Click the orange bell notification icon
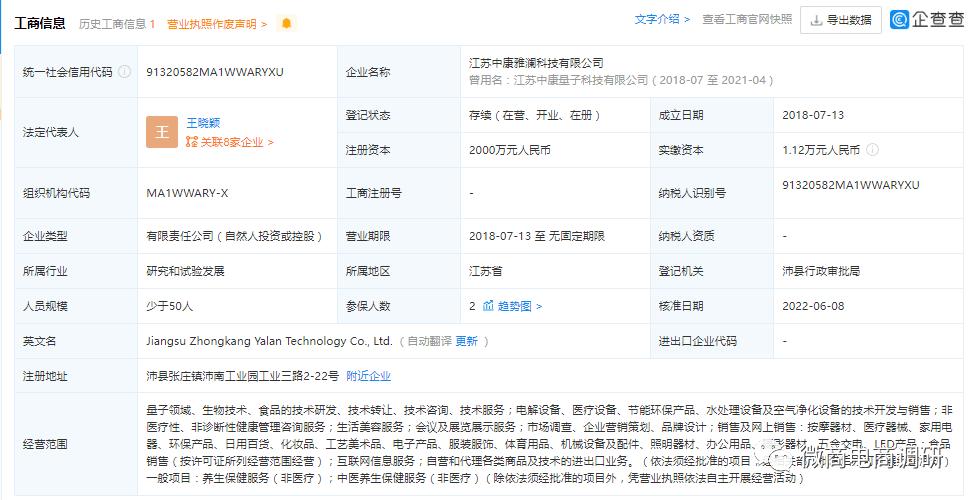Viewport: 975px width, 500px height. 287,23
